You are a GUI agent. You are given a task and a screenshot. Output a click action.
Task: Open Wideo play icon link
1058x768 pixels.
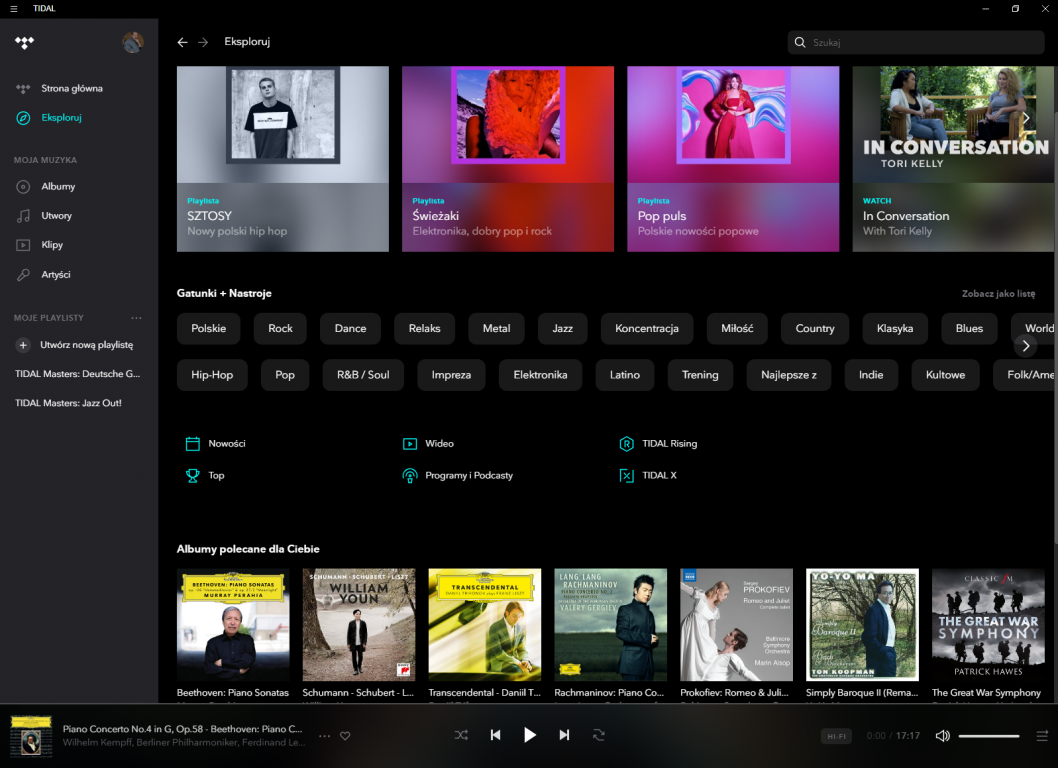point(410,444)
